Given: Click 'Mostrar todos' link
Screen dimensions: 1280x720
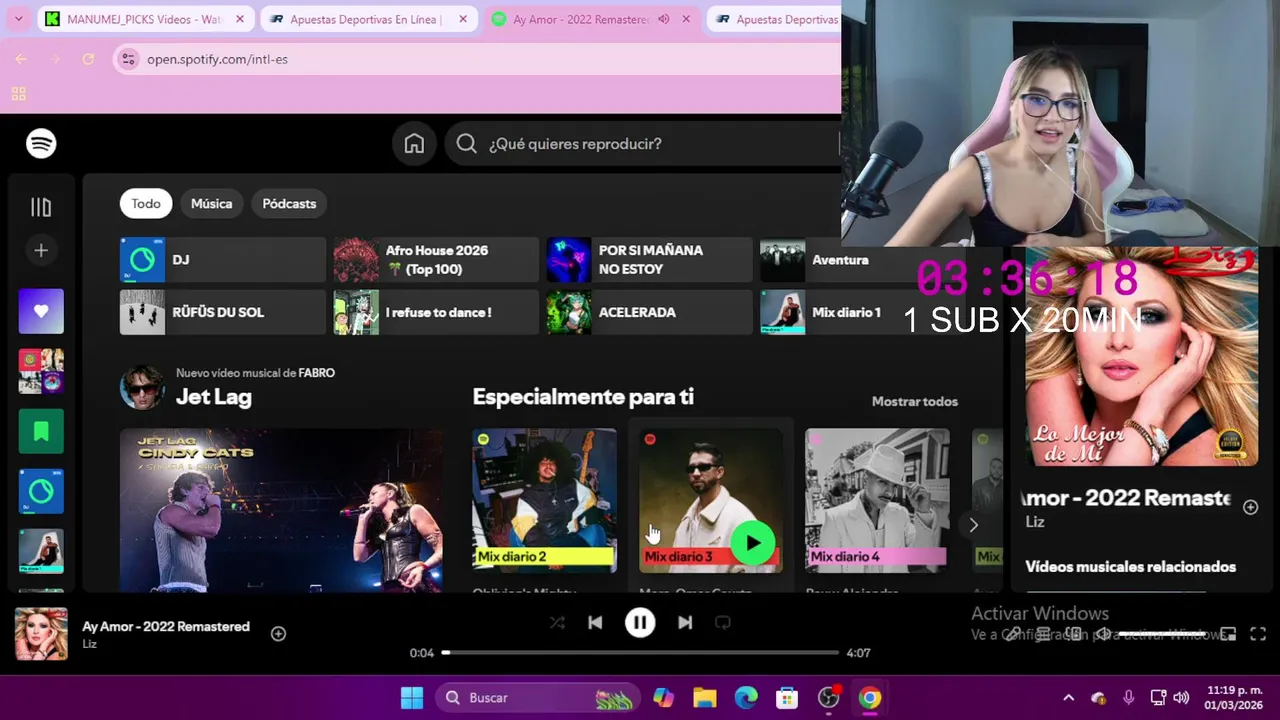Looking at the screenshot, I should pos(914,401).
